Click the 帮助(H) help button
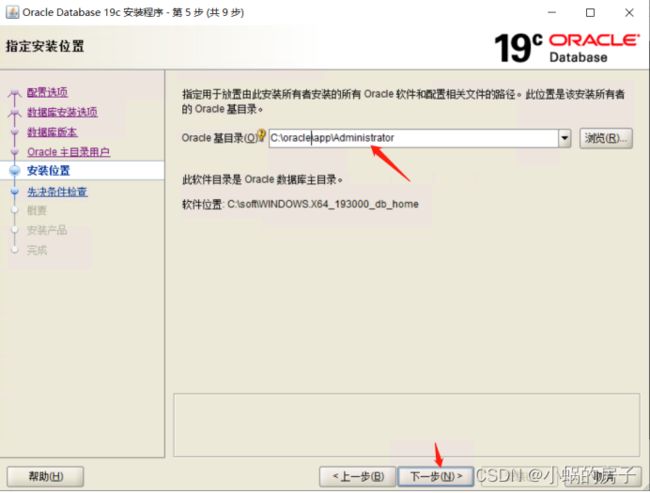Viewport: 650px width, 493px height. coord(46,476)
